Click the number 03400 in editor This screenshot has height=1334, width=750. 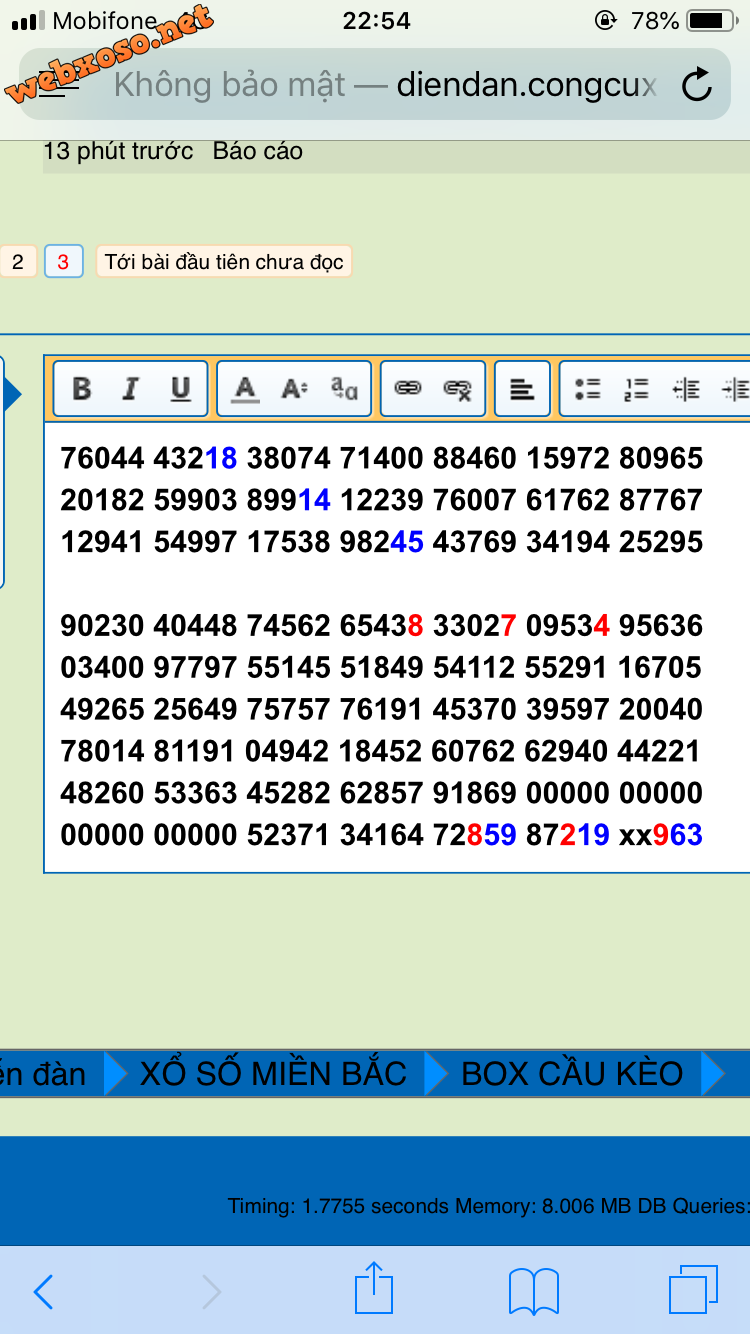point(102,668)
